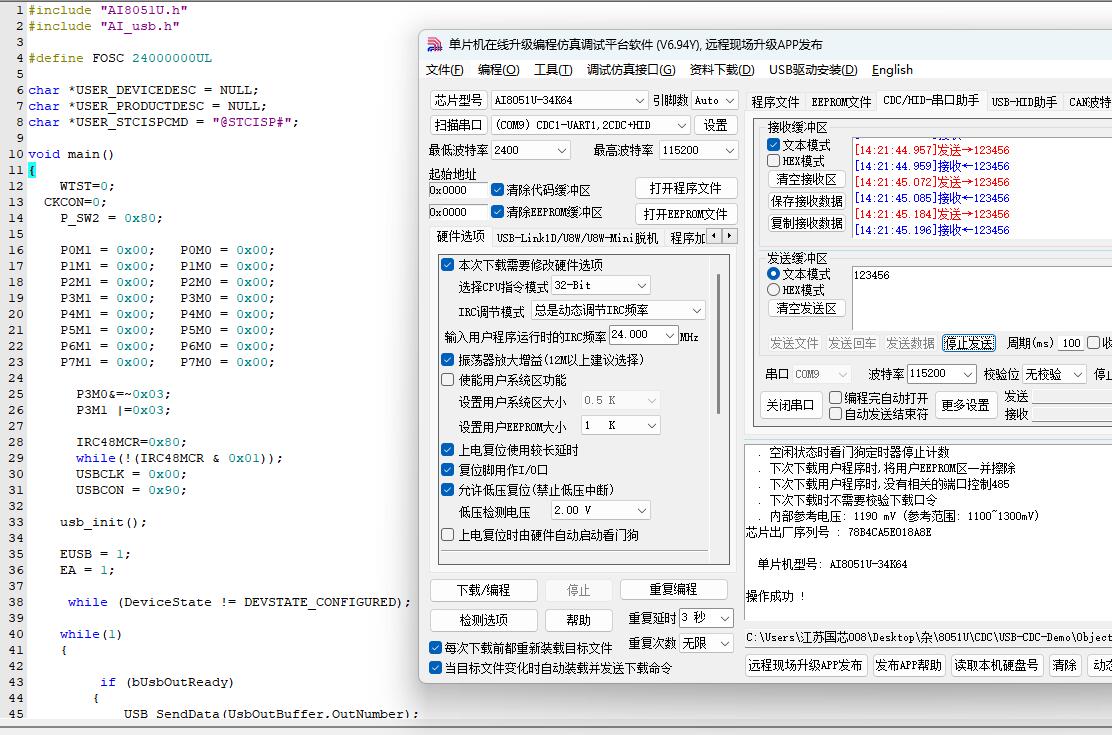Click the hardware options vertical scrollbar
Viewport: 1112px width, 735px height.
[x=719, y=344]
